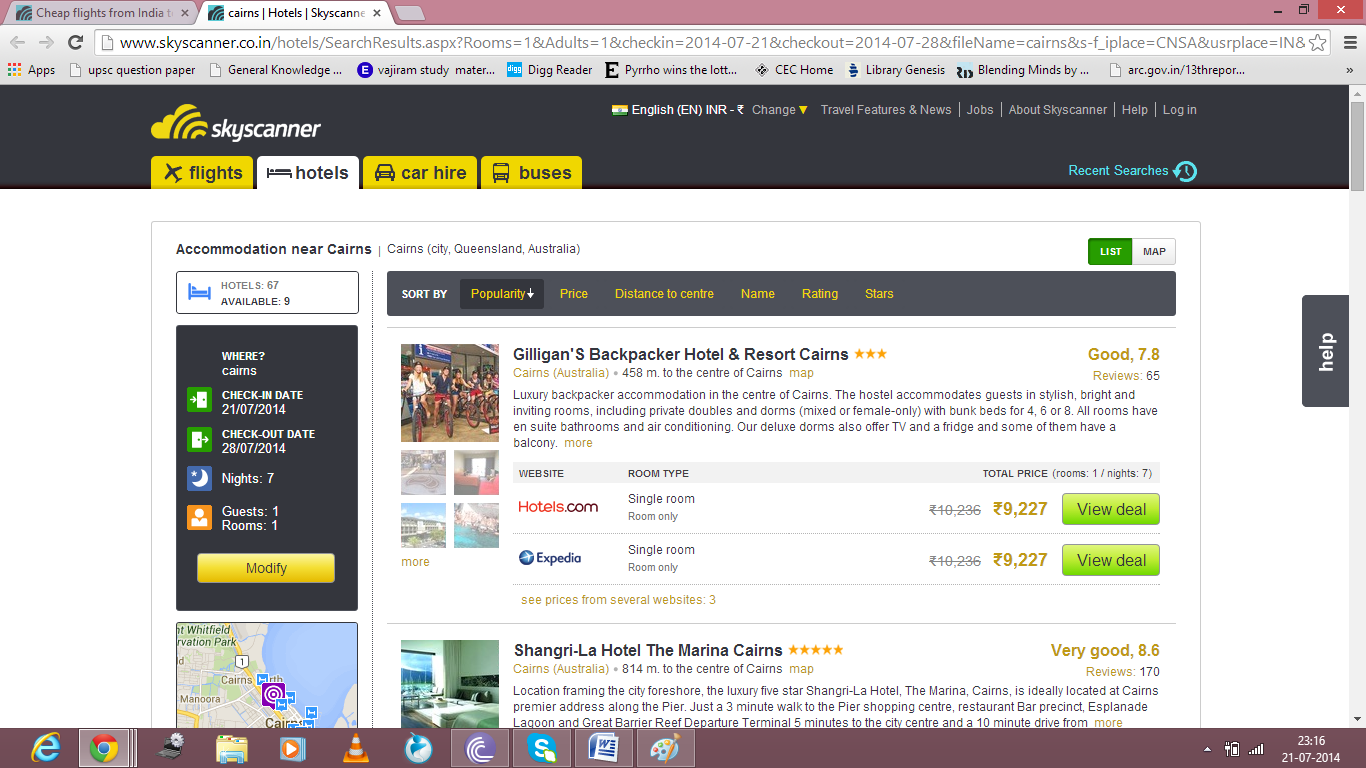Open map link for Gilligan's hotel
1366x768 pixels.
802,373
